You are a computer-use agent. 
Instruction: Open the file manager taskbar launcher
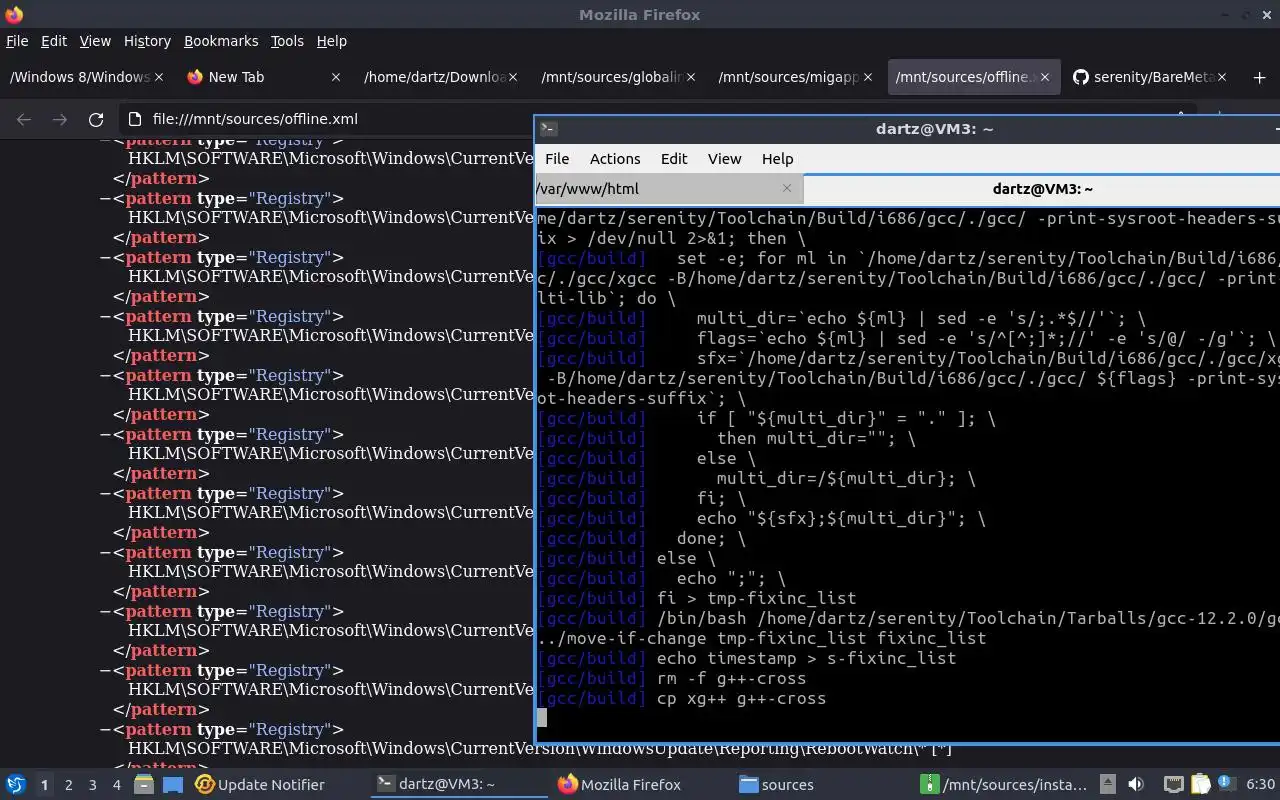tap(143, 785)
